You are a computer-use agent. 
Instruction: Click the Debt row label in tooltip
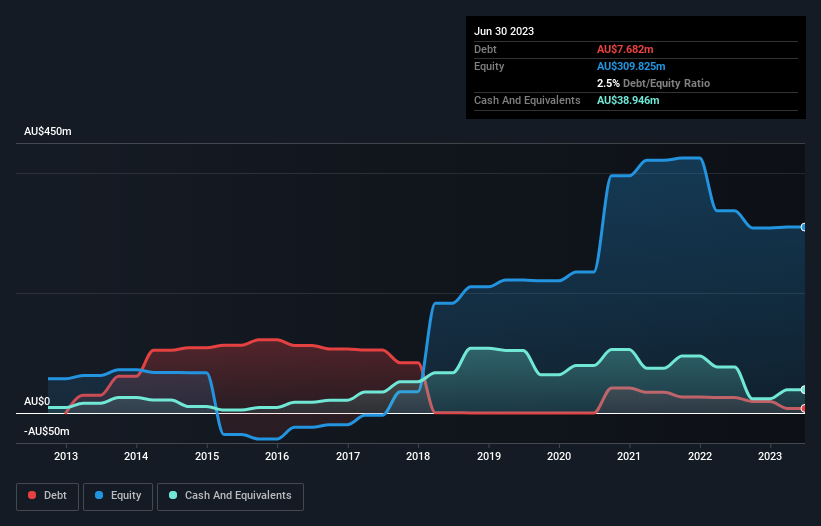(x=485, y=49)
